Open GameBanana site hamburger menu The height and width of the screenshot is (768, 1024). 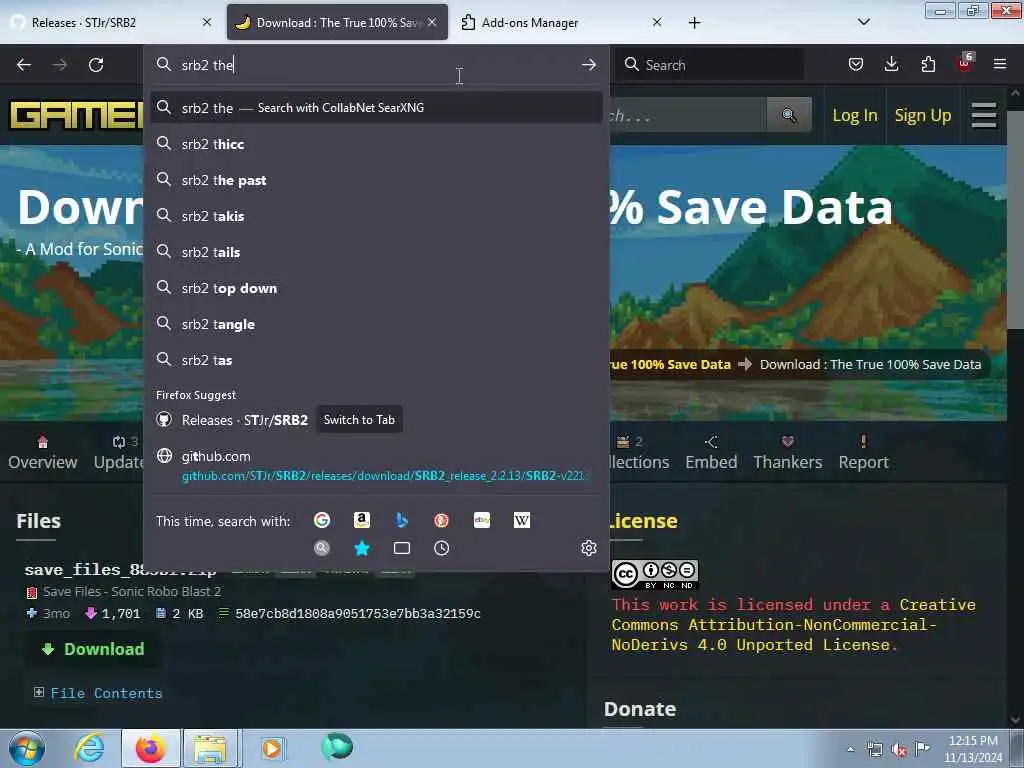pyautogui.click(x=984, y=115)
